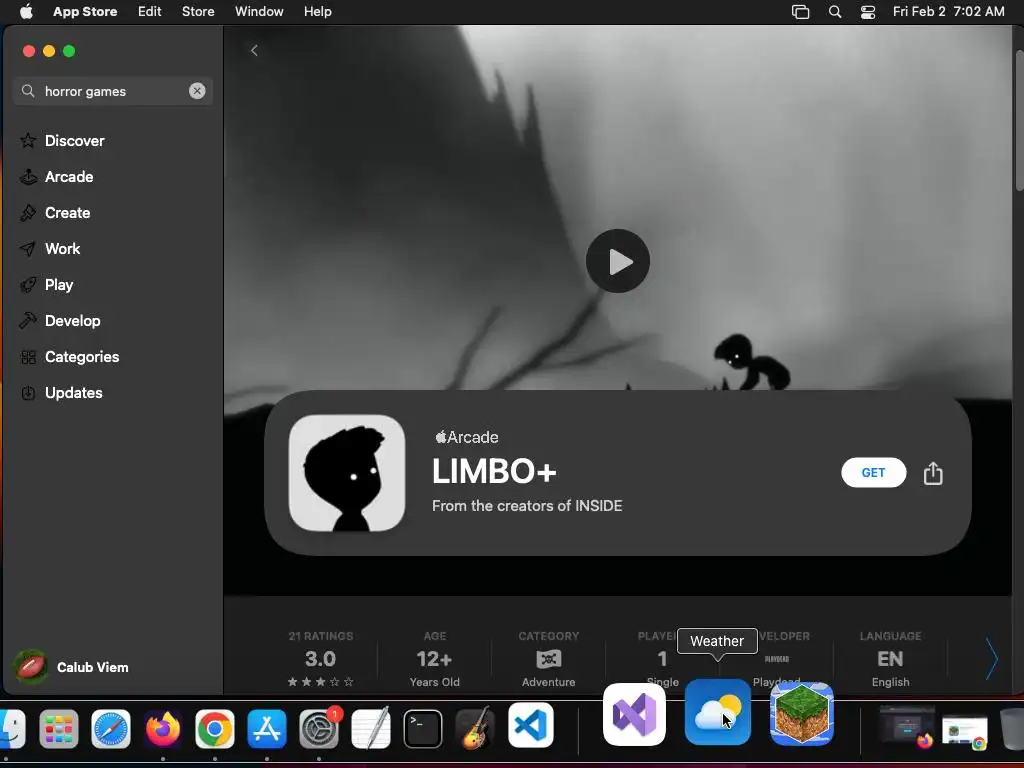Open Finder from the Dock

point(10,729)
